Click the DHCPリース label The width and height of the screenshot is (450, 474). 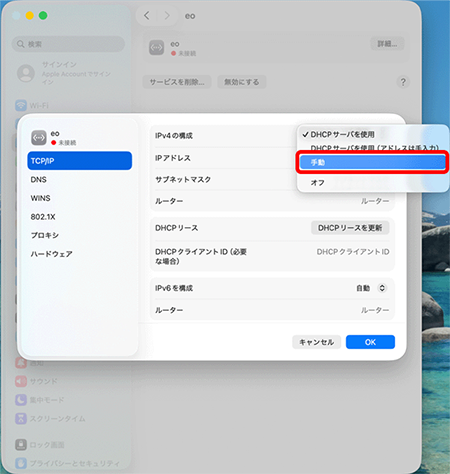click(177, 228)
